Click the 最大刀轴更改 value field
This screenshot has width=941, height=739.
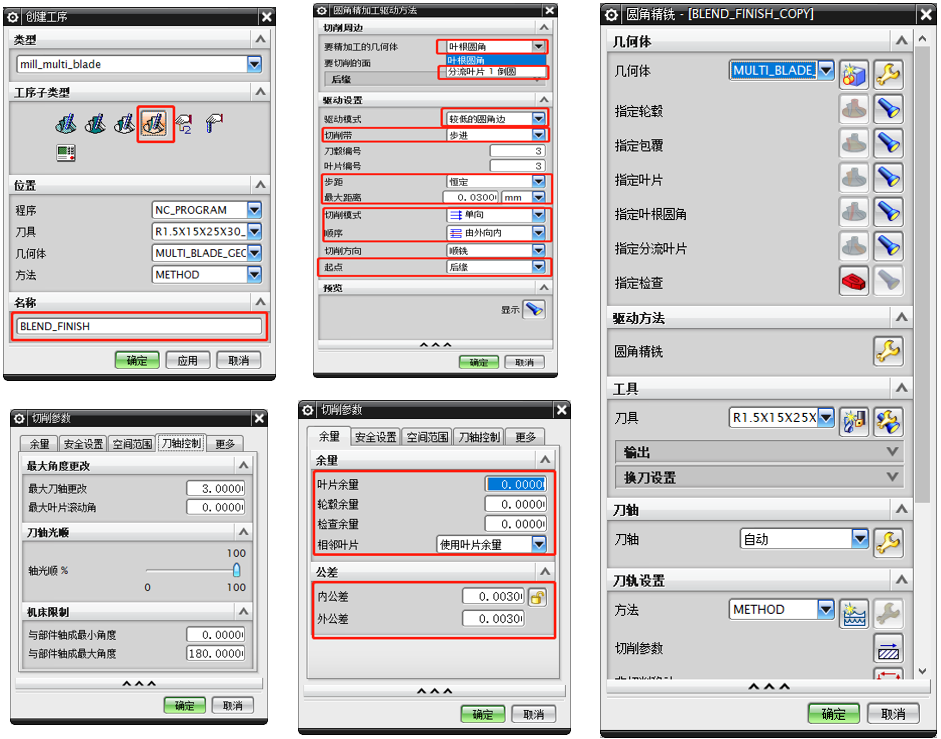coord(215,489)
